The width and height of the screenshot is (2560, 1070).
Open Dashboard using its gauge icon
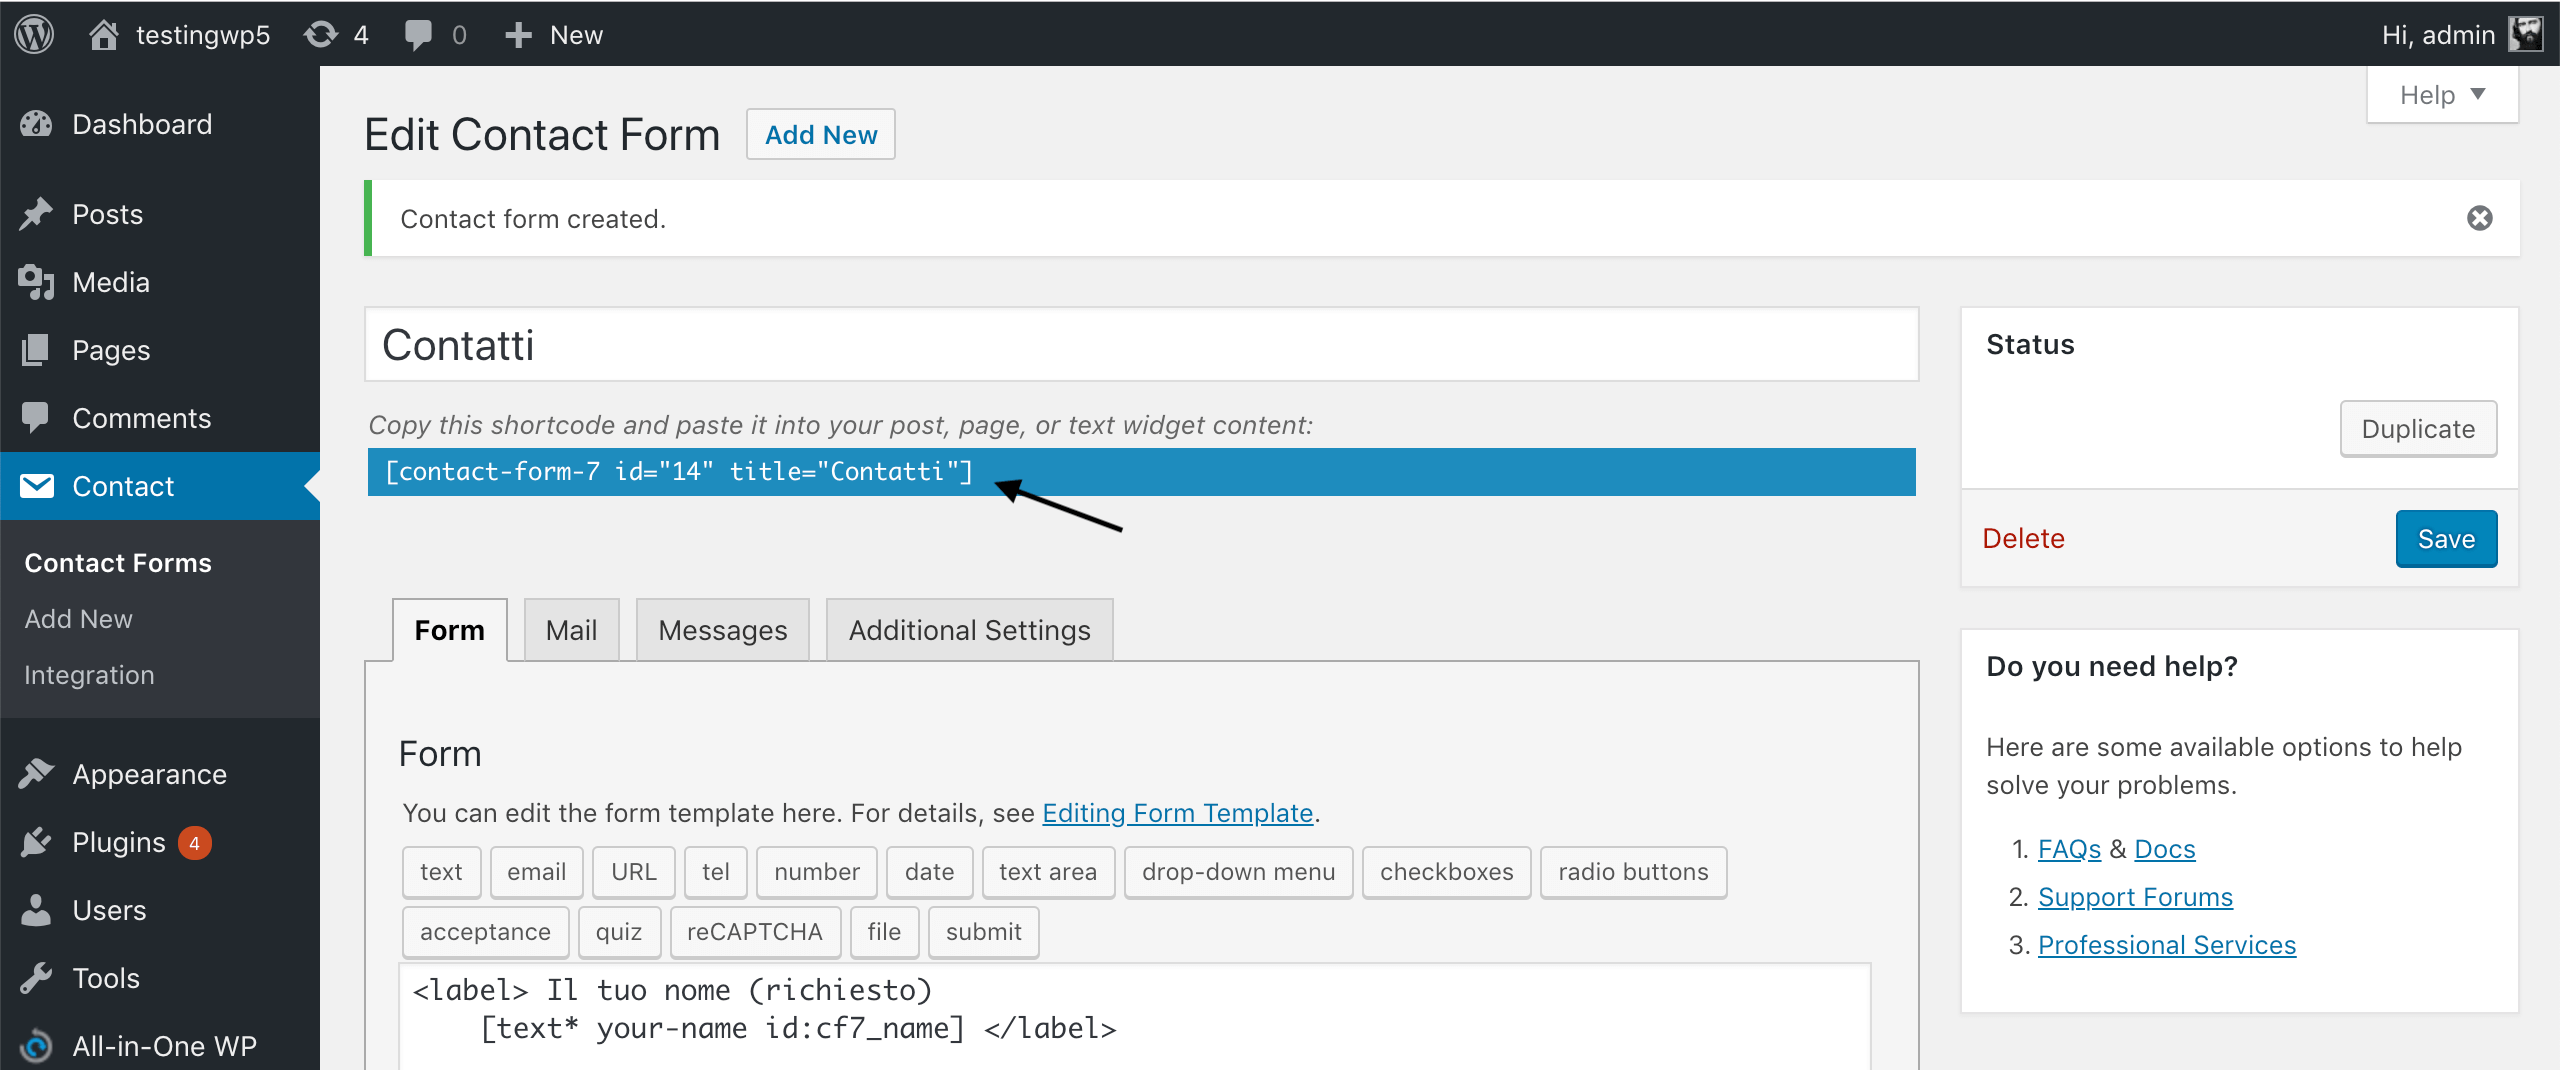pos(36,123)
